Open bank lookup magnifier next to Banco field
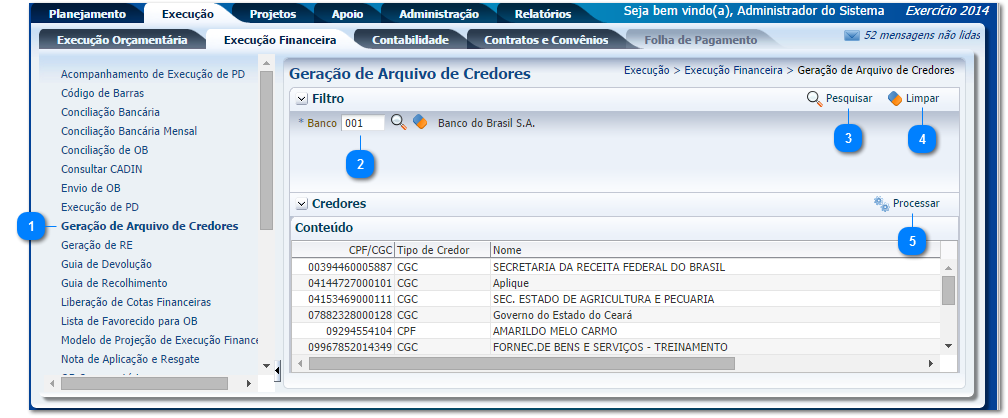The image size is (1008, 418). click(x=398, y=122)
